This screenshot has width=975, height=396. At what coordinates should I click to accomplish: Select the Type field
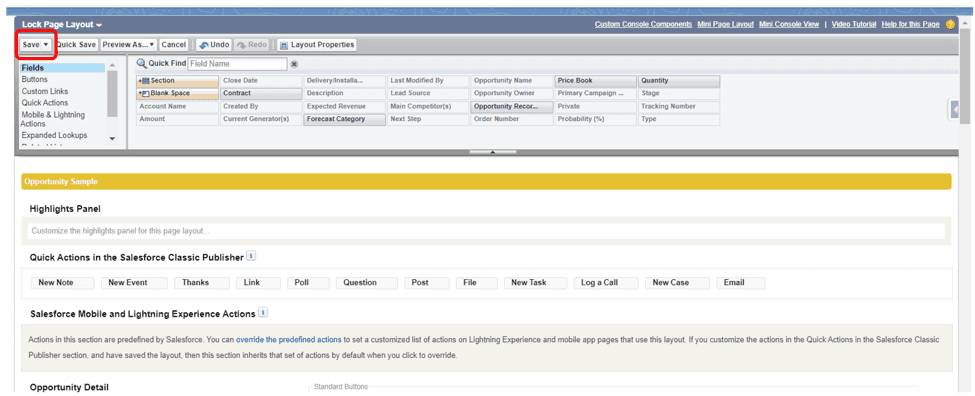tap(679, 119)
